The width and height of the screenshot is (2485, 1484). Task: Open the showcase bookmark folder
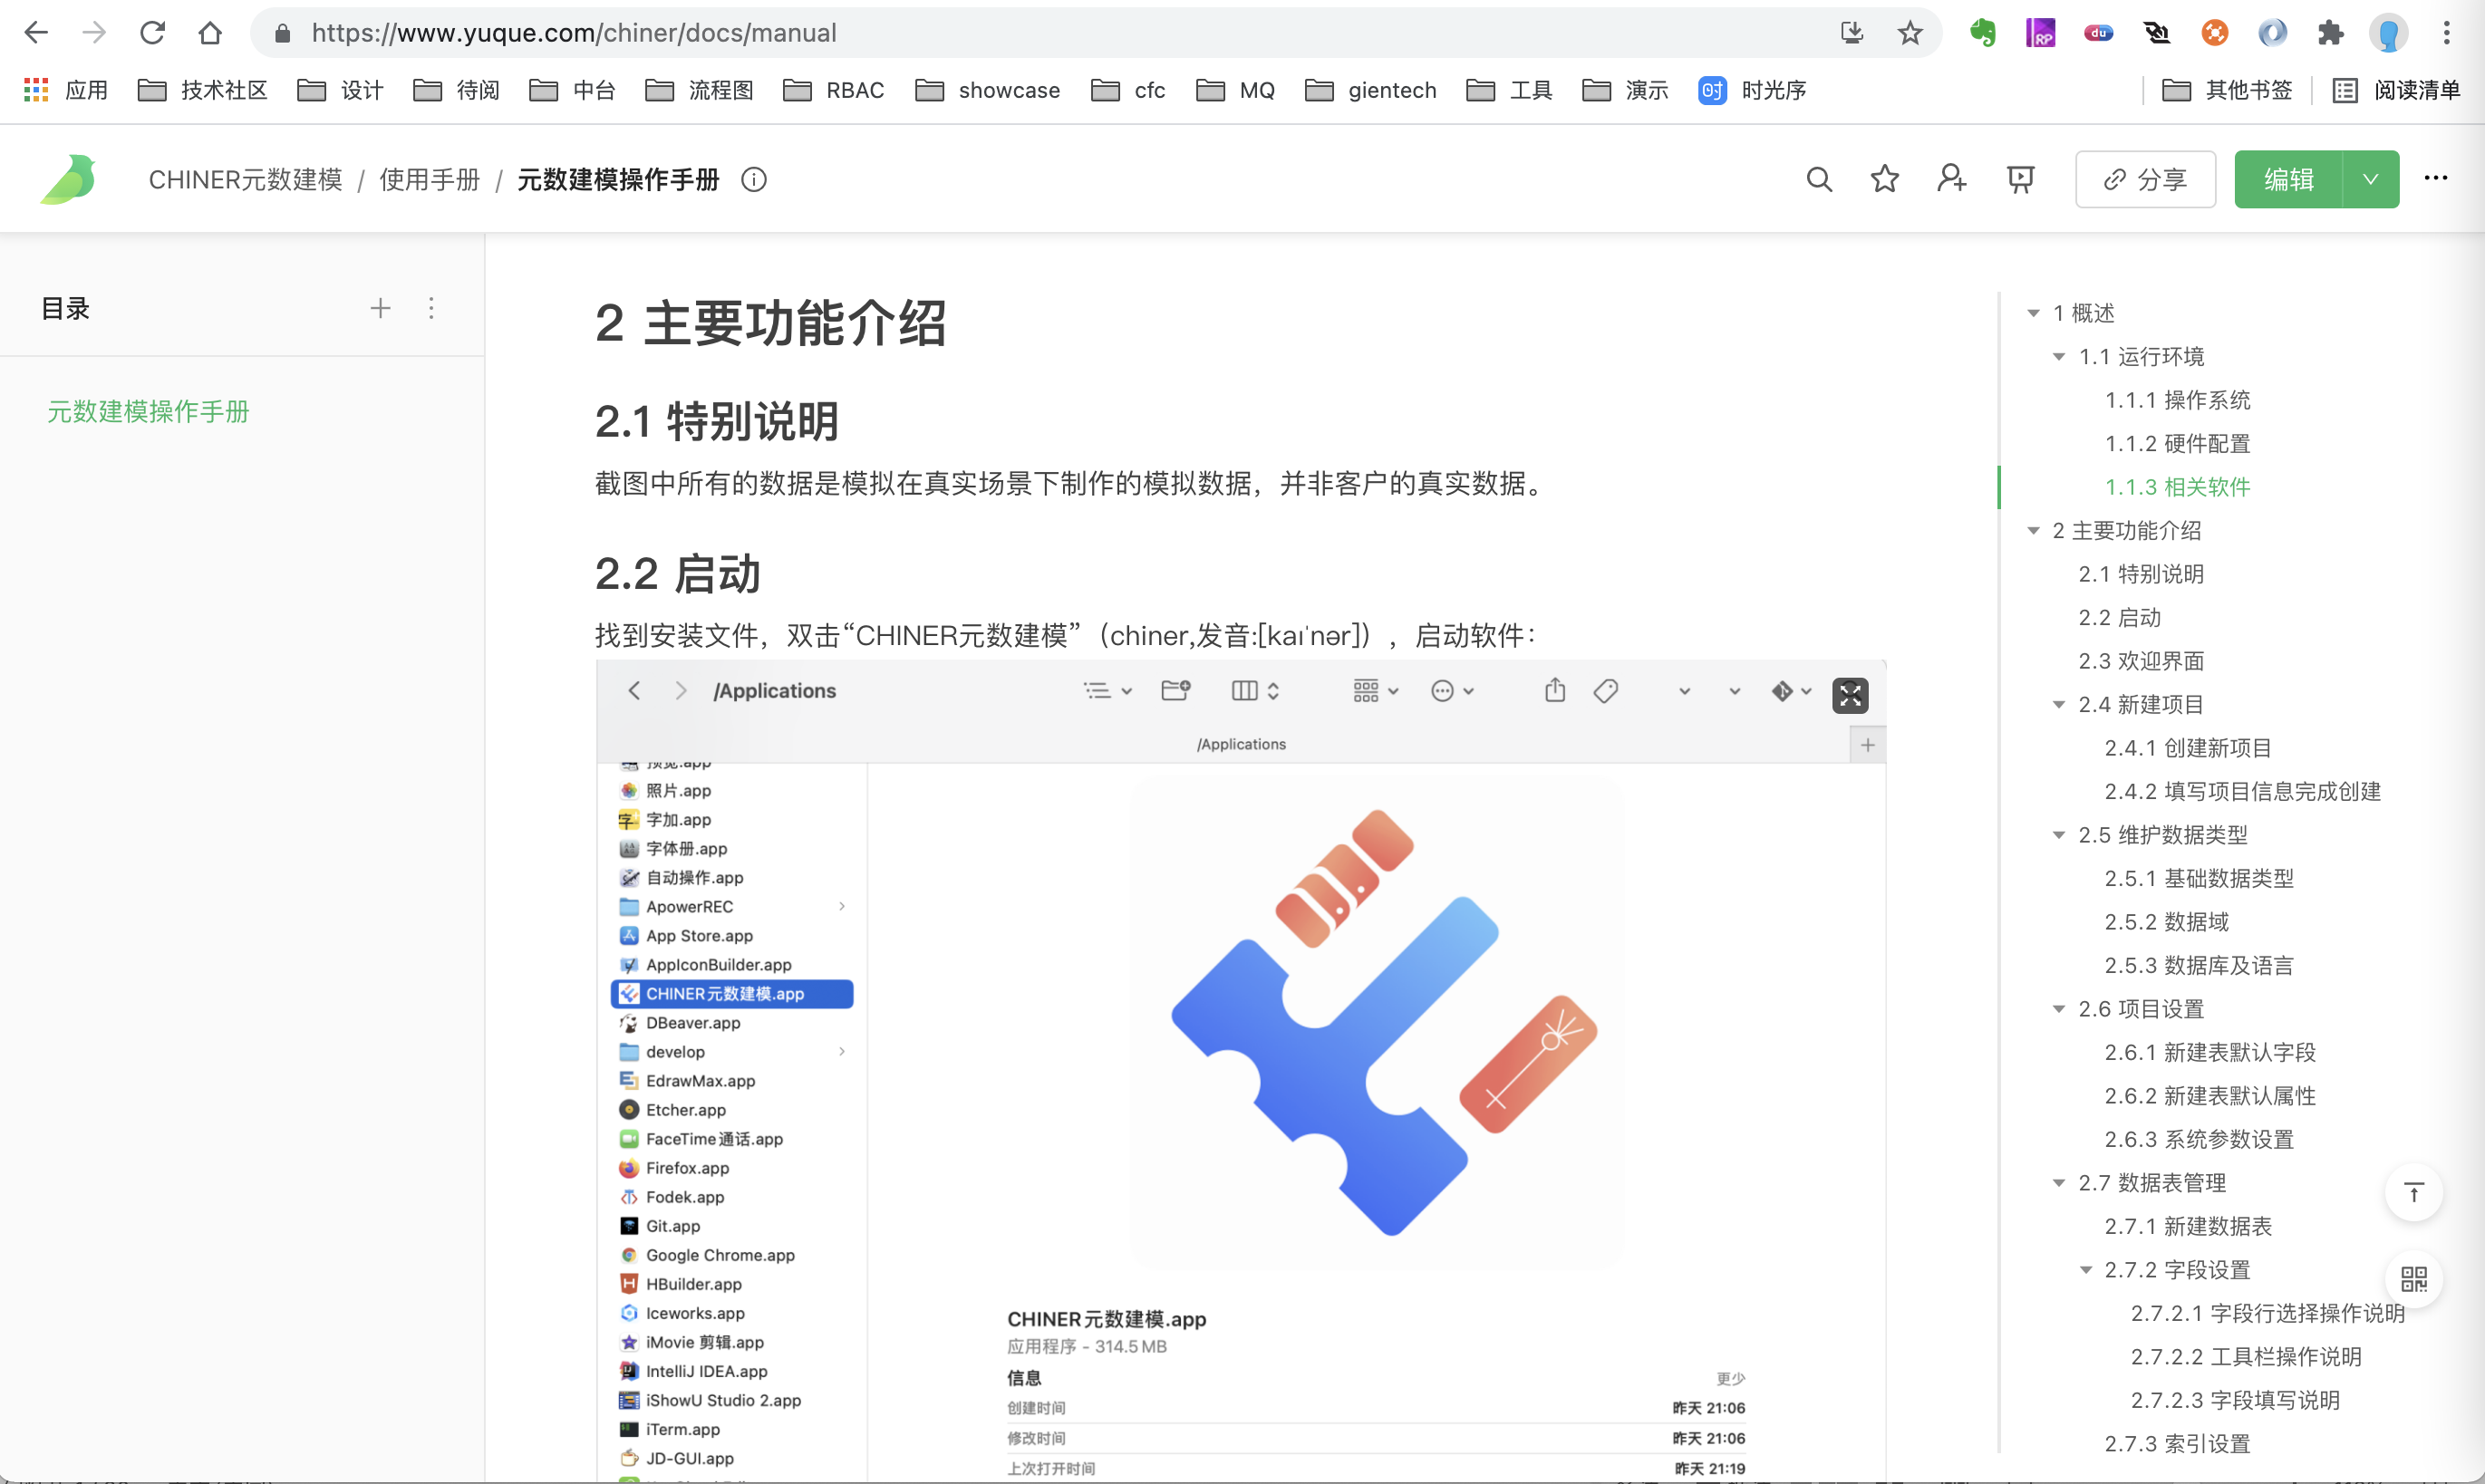pyautogui.click(x=988, y=90)
